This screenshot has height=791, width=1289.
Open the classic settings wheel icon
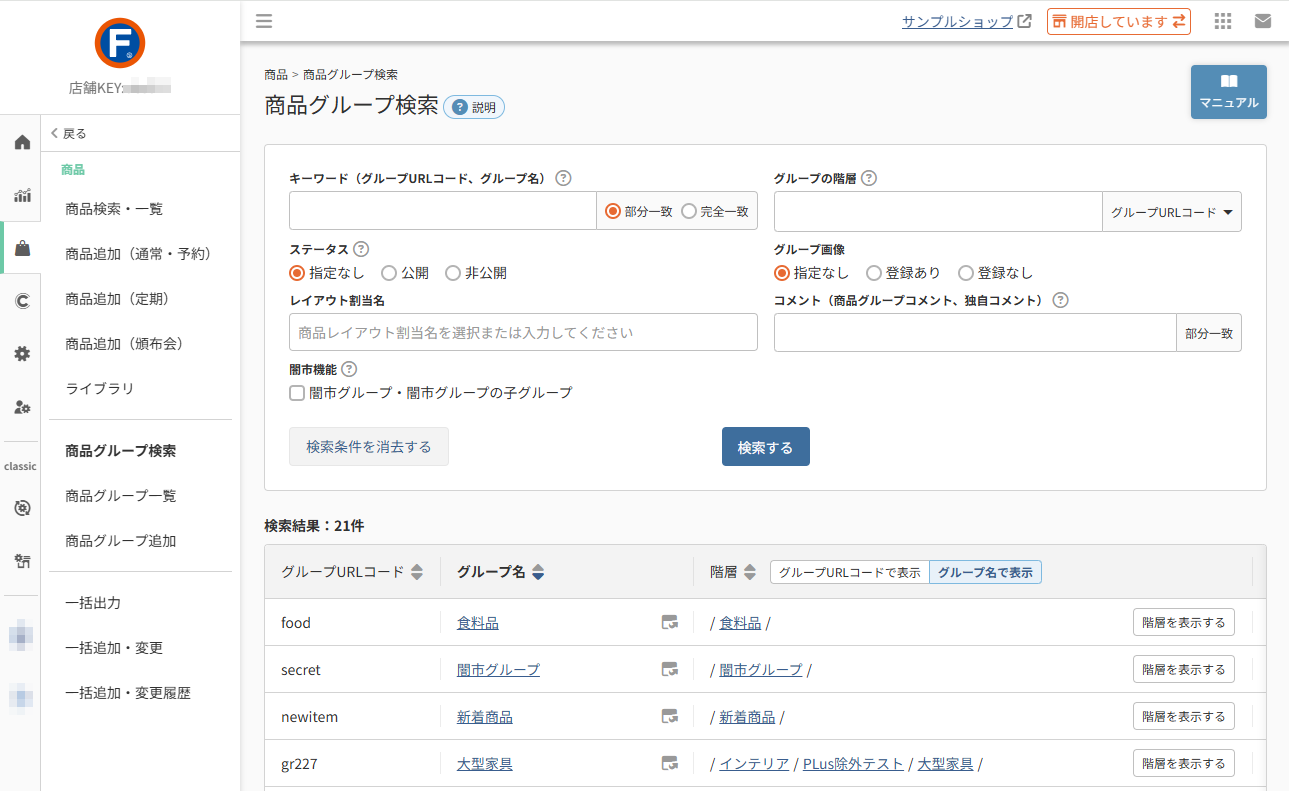pos(22,508)
